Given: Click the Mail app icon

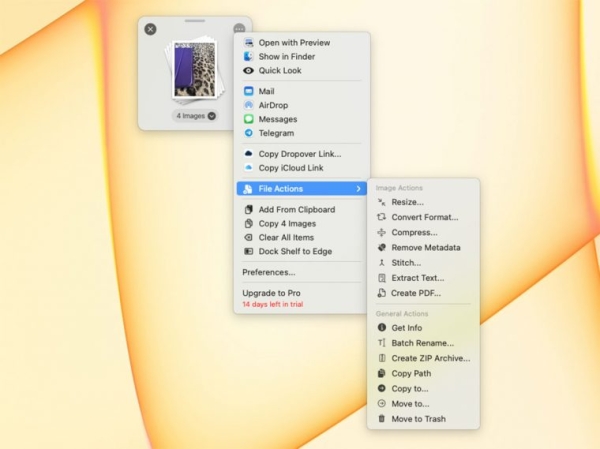Looking at the screenshot, I should (249, 91).
